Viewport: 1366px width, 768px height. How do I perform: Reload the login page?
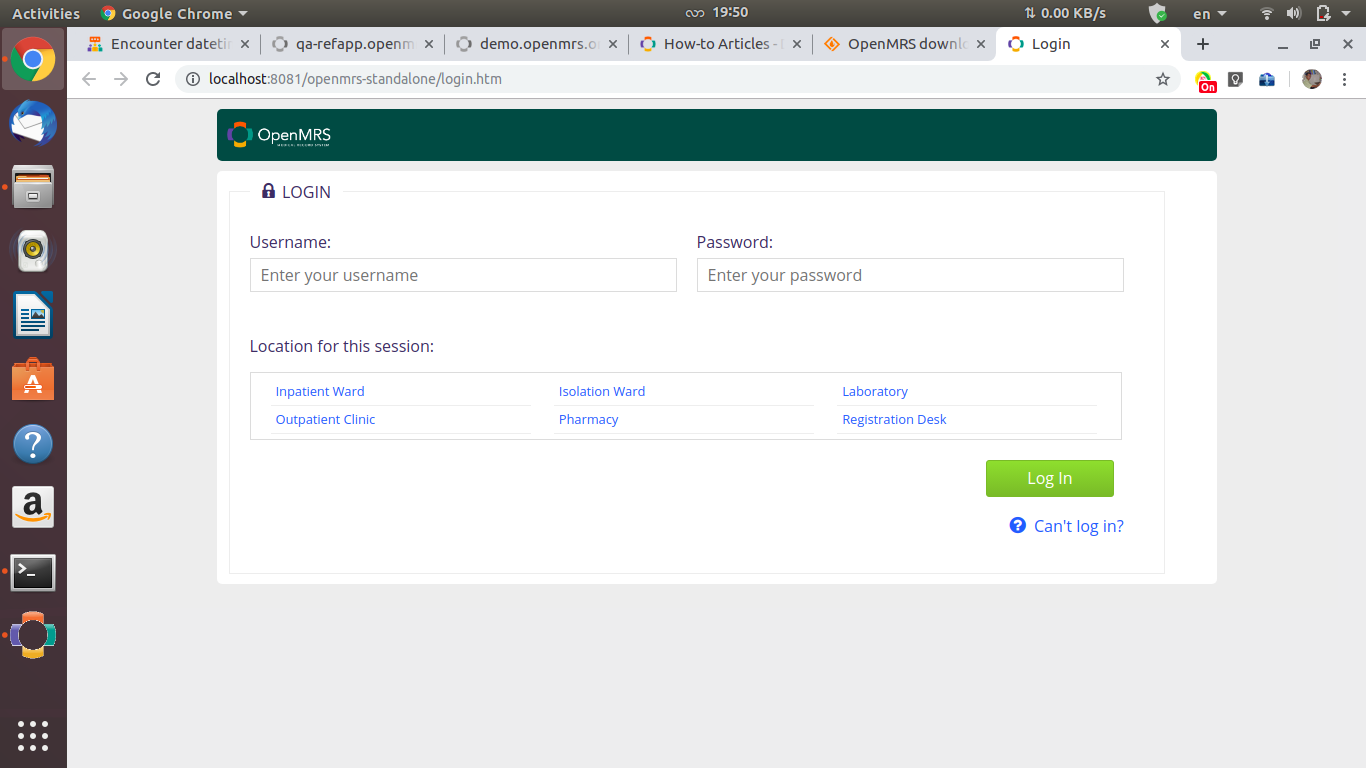pyautogui.click(x=153, y=79)
